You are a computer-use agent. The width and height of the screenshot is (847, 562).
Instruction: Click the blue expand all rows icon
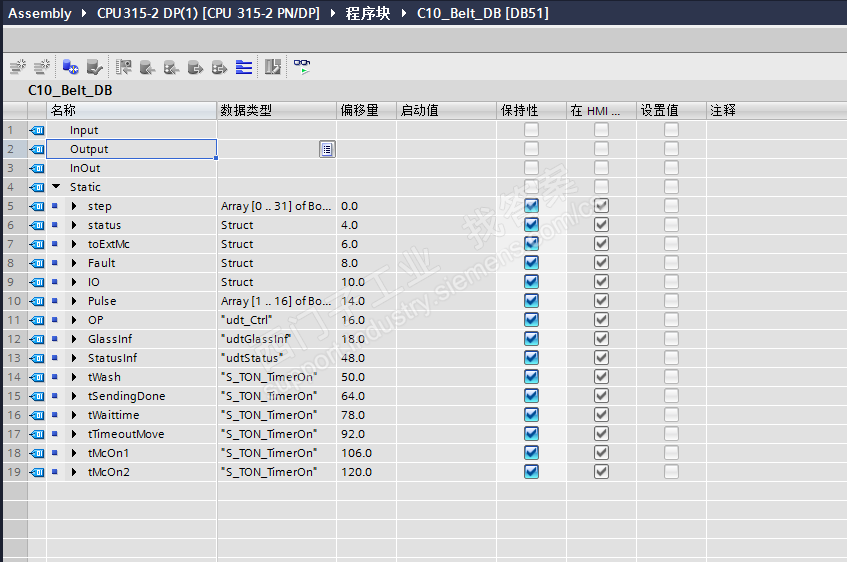(x=244, y=67)
